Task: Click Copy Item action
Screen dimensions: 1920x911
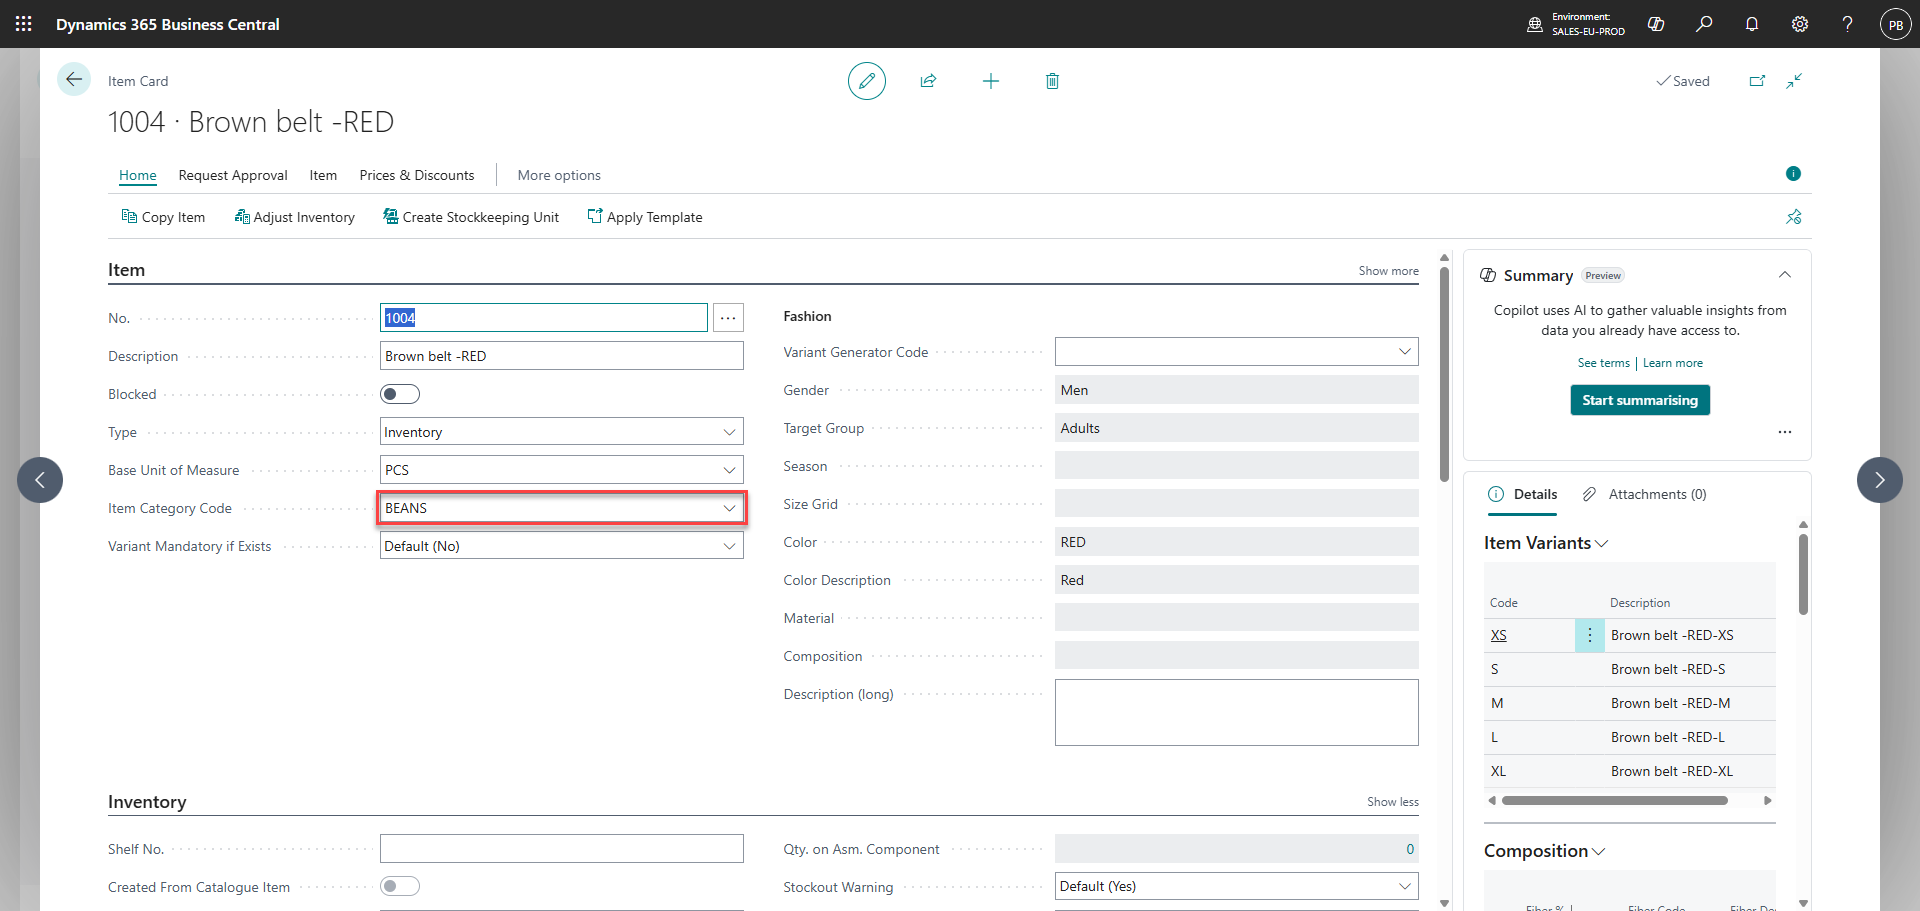Action: [163, 217]
